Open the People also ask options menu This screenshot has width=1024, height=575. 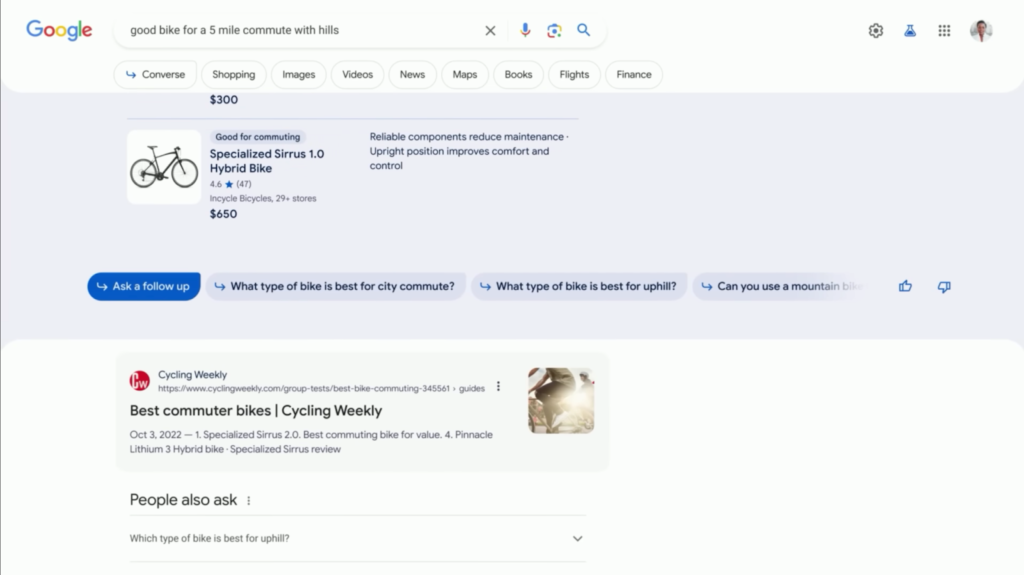point(249,501)
